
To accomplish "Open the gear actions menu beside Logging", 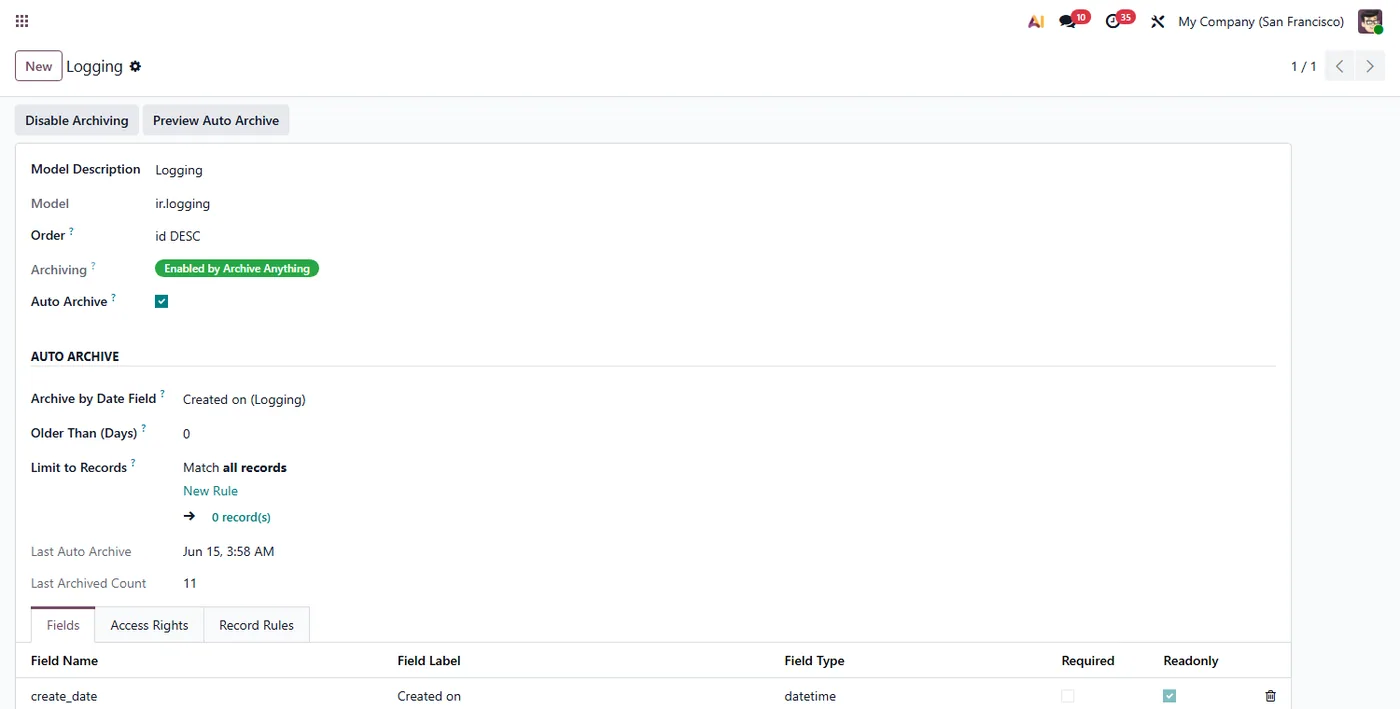I will tap(135, 66).
